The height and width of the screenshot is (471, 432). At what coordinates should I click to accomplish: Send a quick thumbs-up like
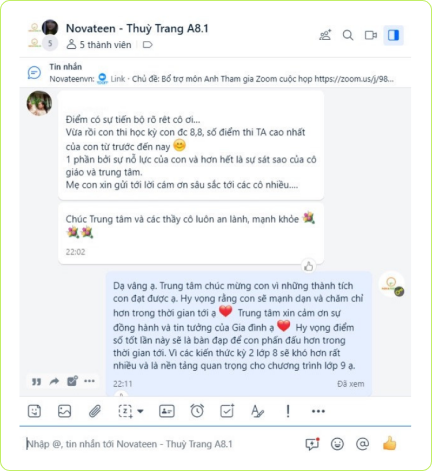tap(389, 443)
